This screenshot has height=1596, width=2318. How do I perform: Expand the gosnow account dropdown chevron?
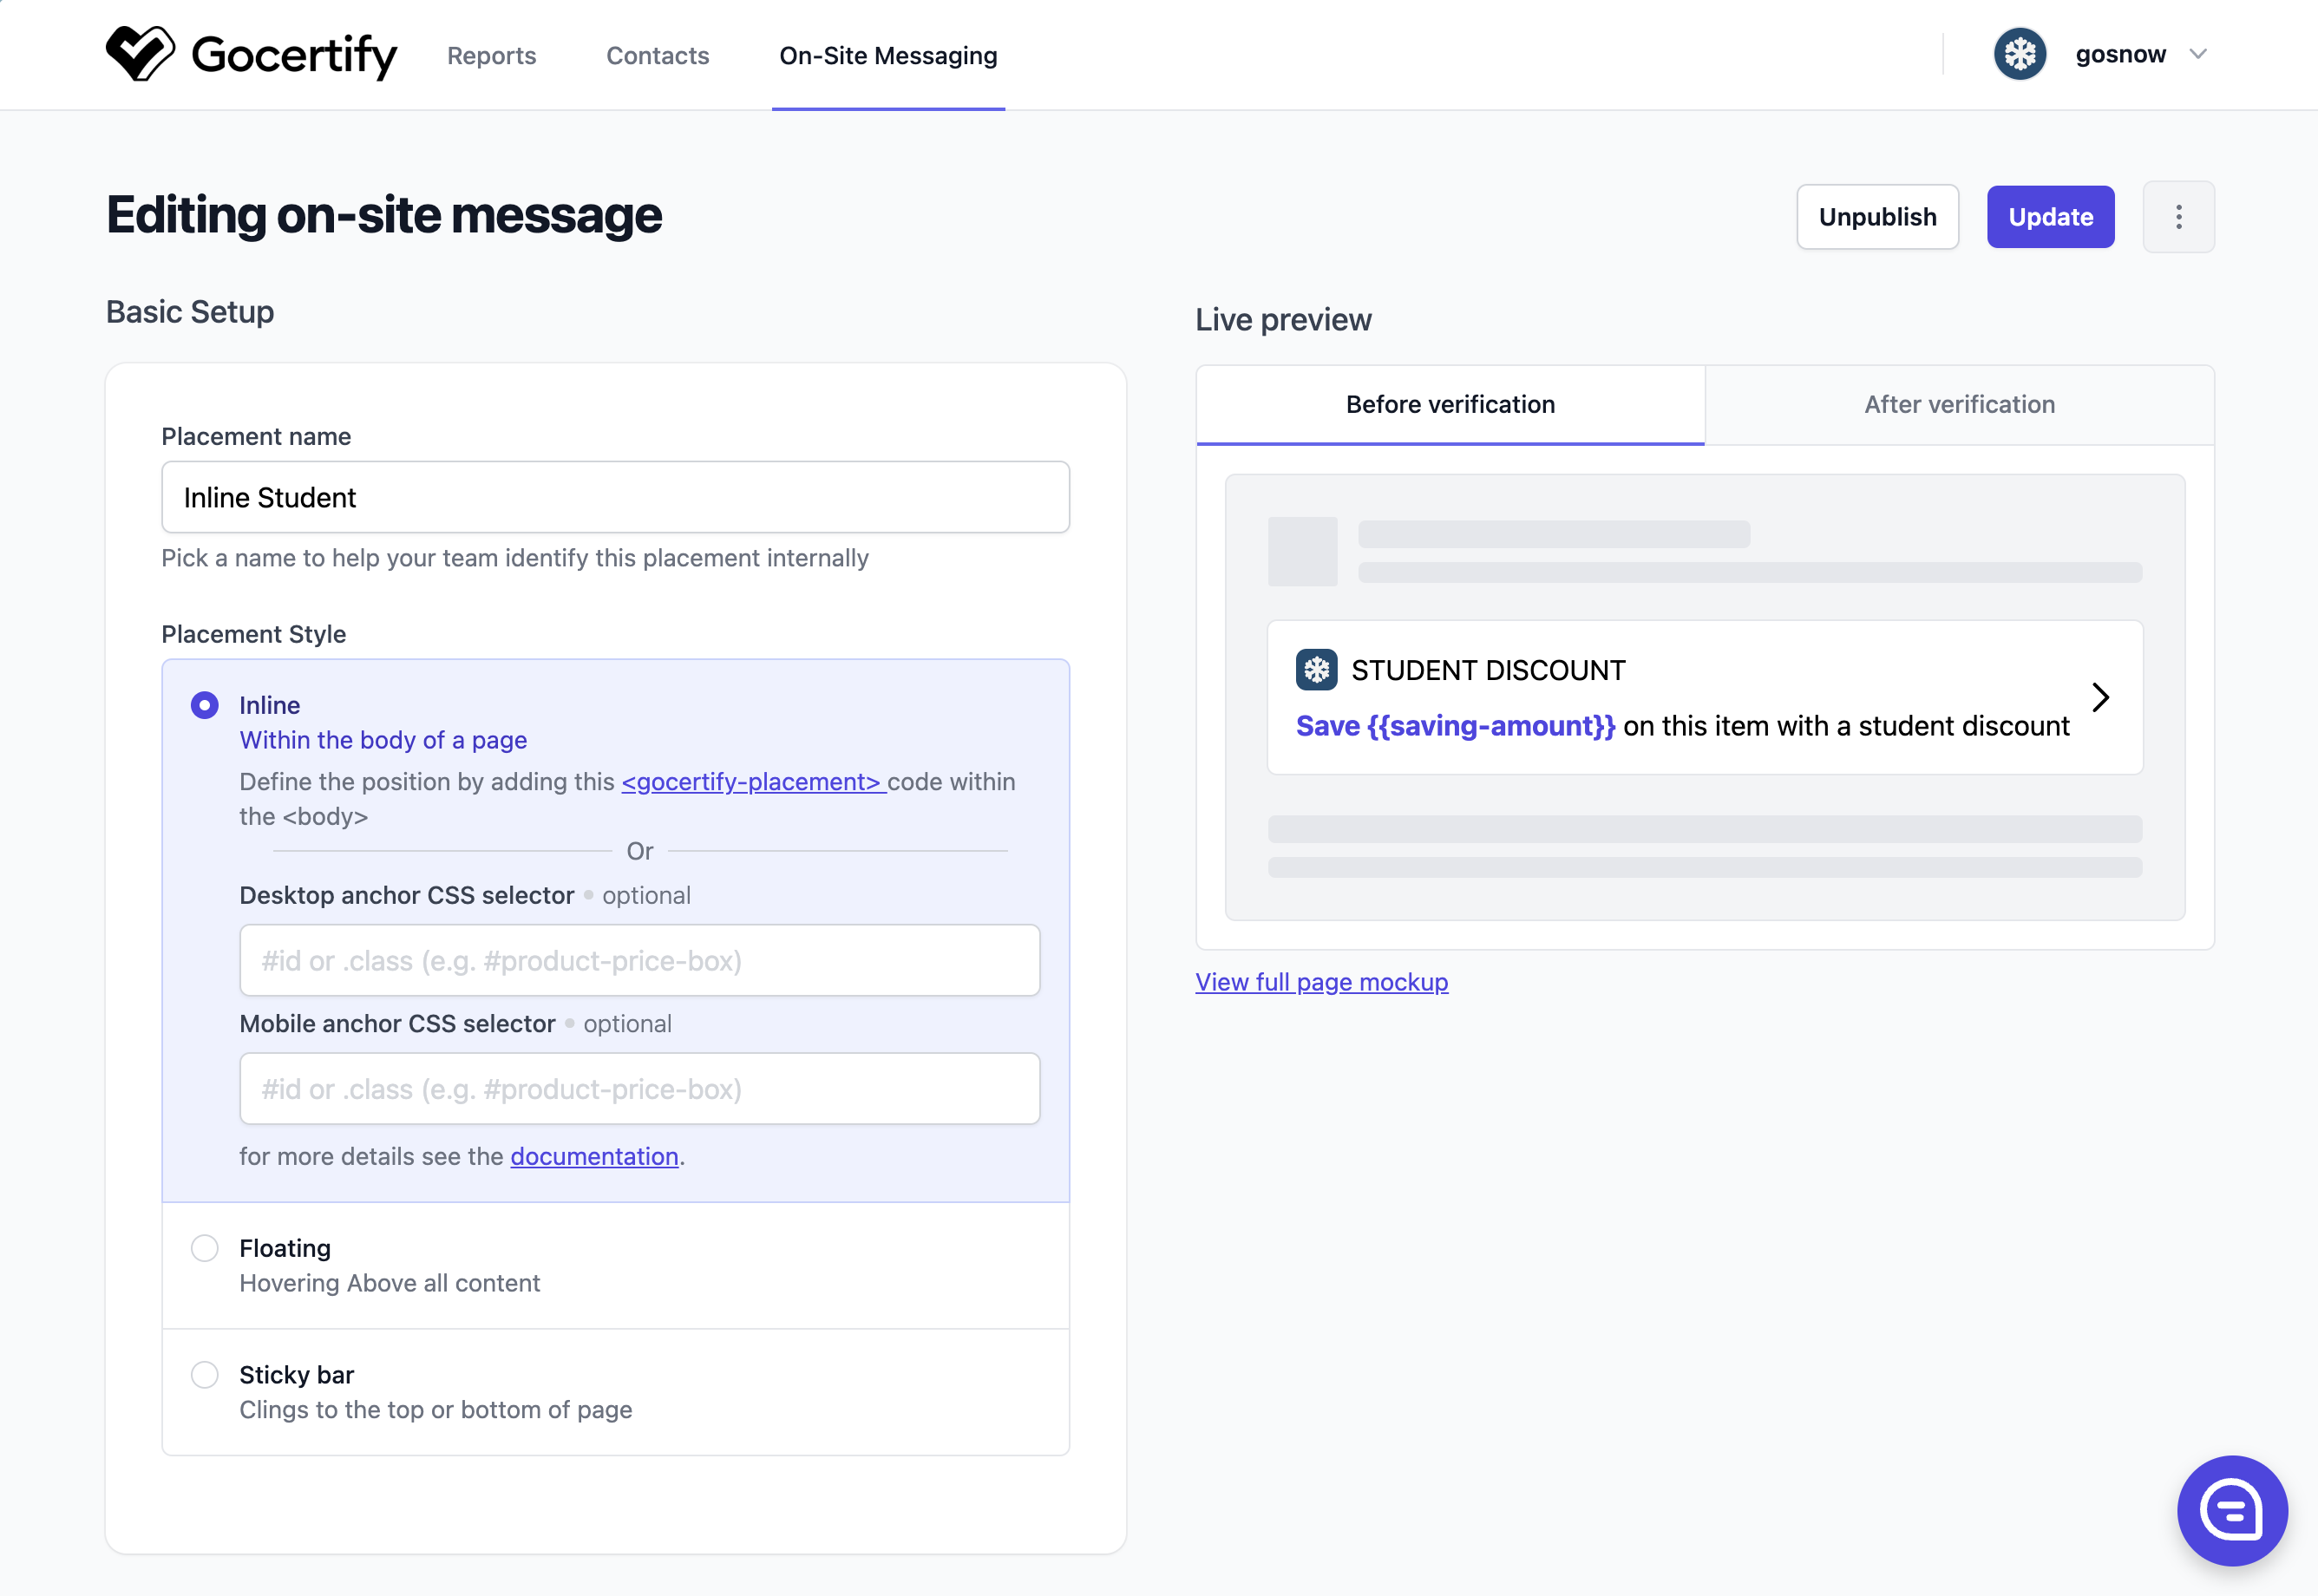pyautogui.click(x=2197, y=54)
